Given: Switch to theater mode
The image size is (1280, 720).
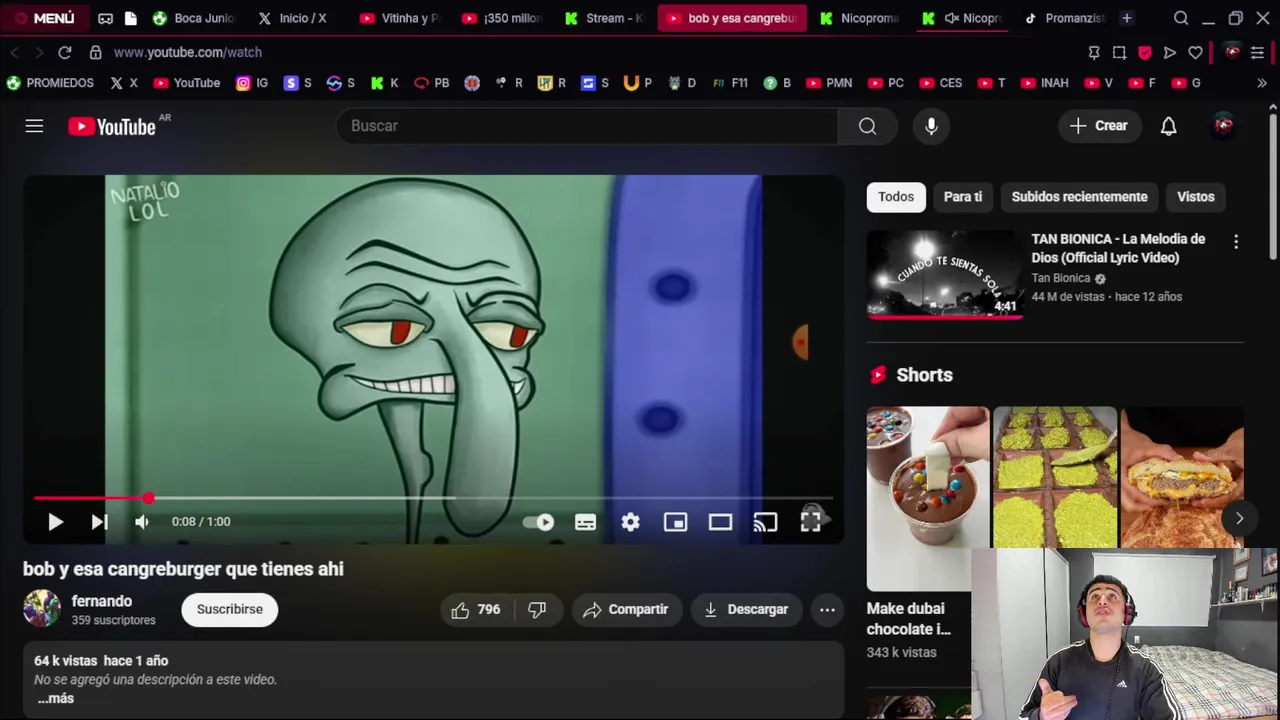Looking at the screenshot, I should pyautogui.click(x=720, y=522).
